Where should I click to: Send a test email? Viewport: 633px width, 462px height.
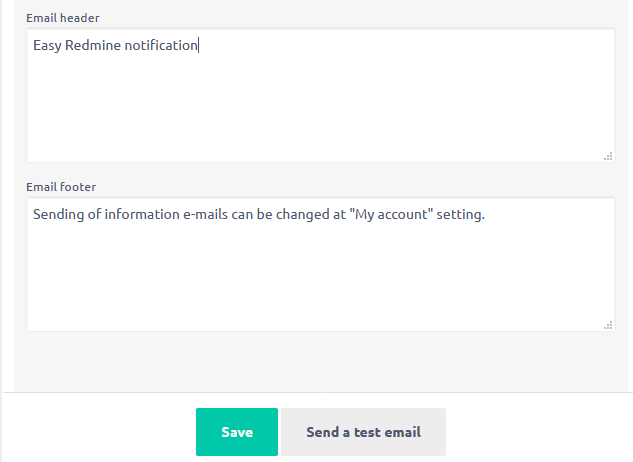[363, 432]
